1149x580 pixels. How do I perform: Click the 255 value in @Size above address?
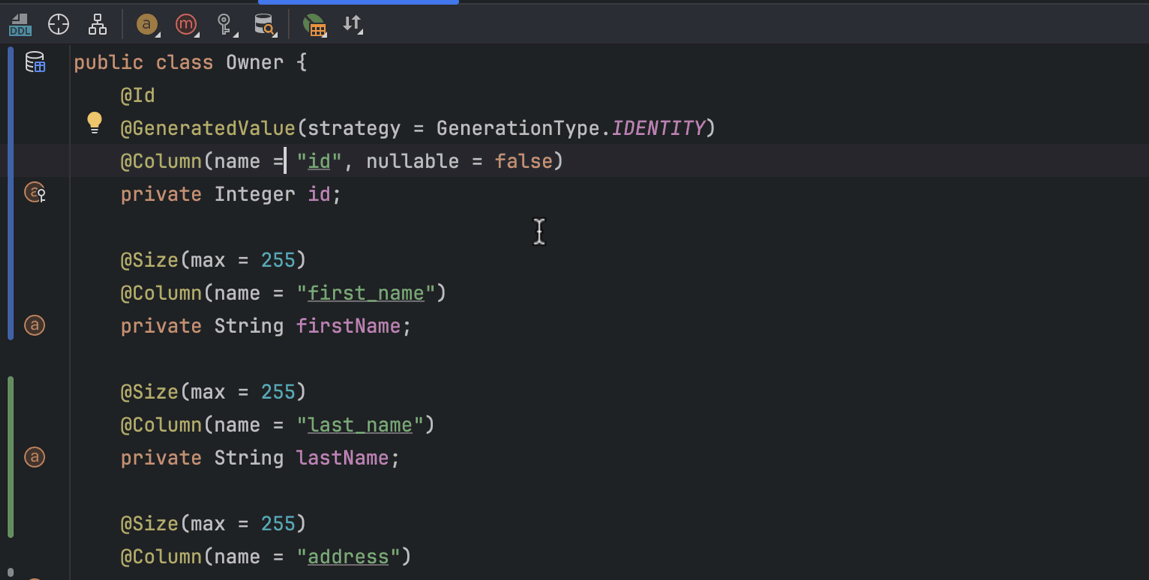278,524
